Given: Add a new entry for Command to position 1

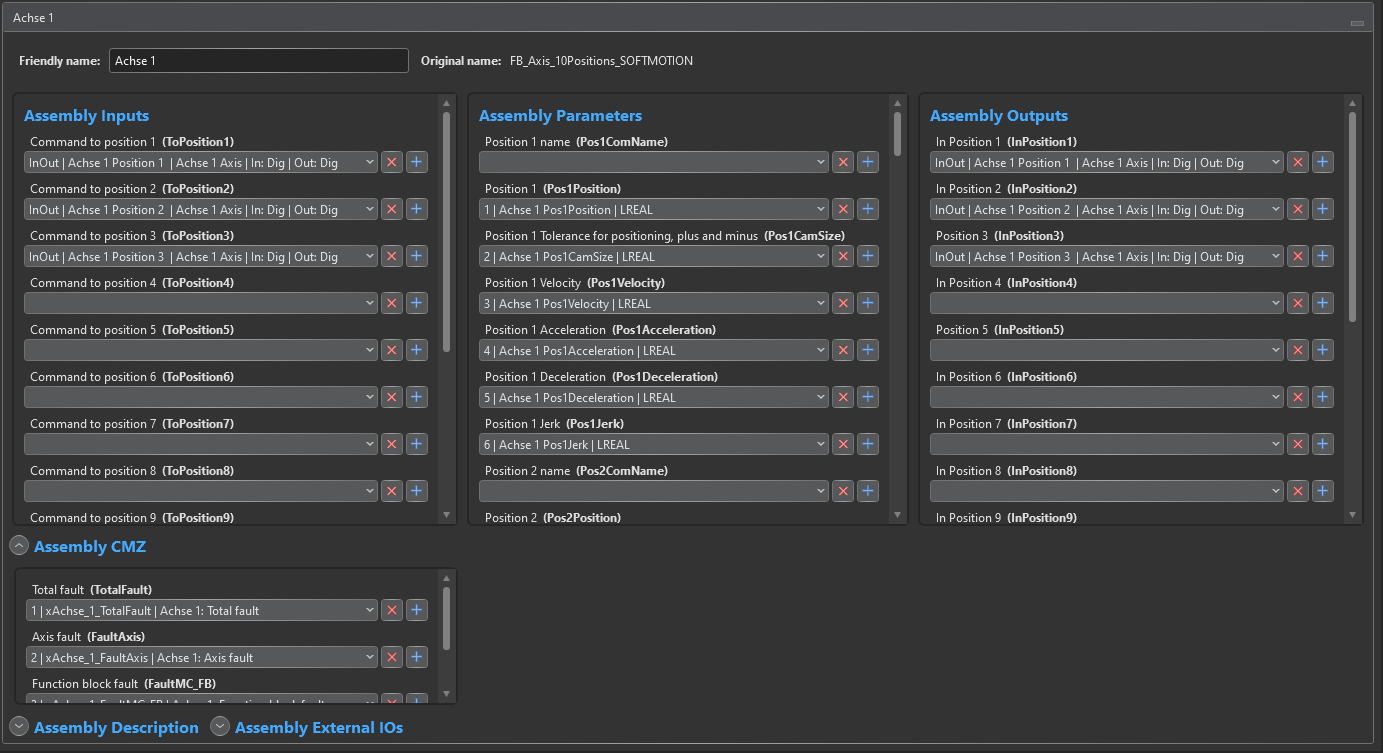Looking at the screenshot, I should click(417, 162).
